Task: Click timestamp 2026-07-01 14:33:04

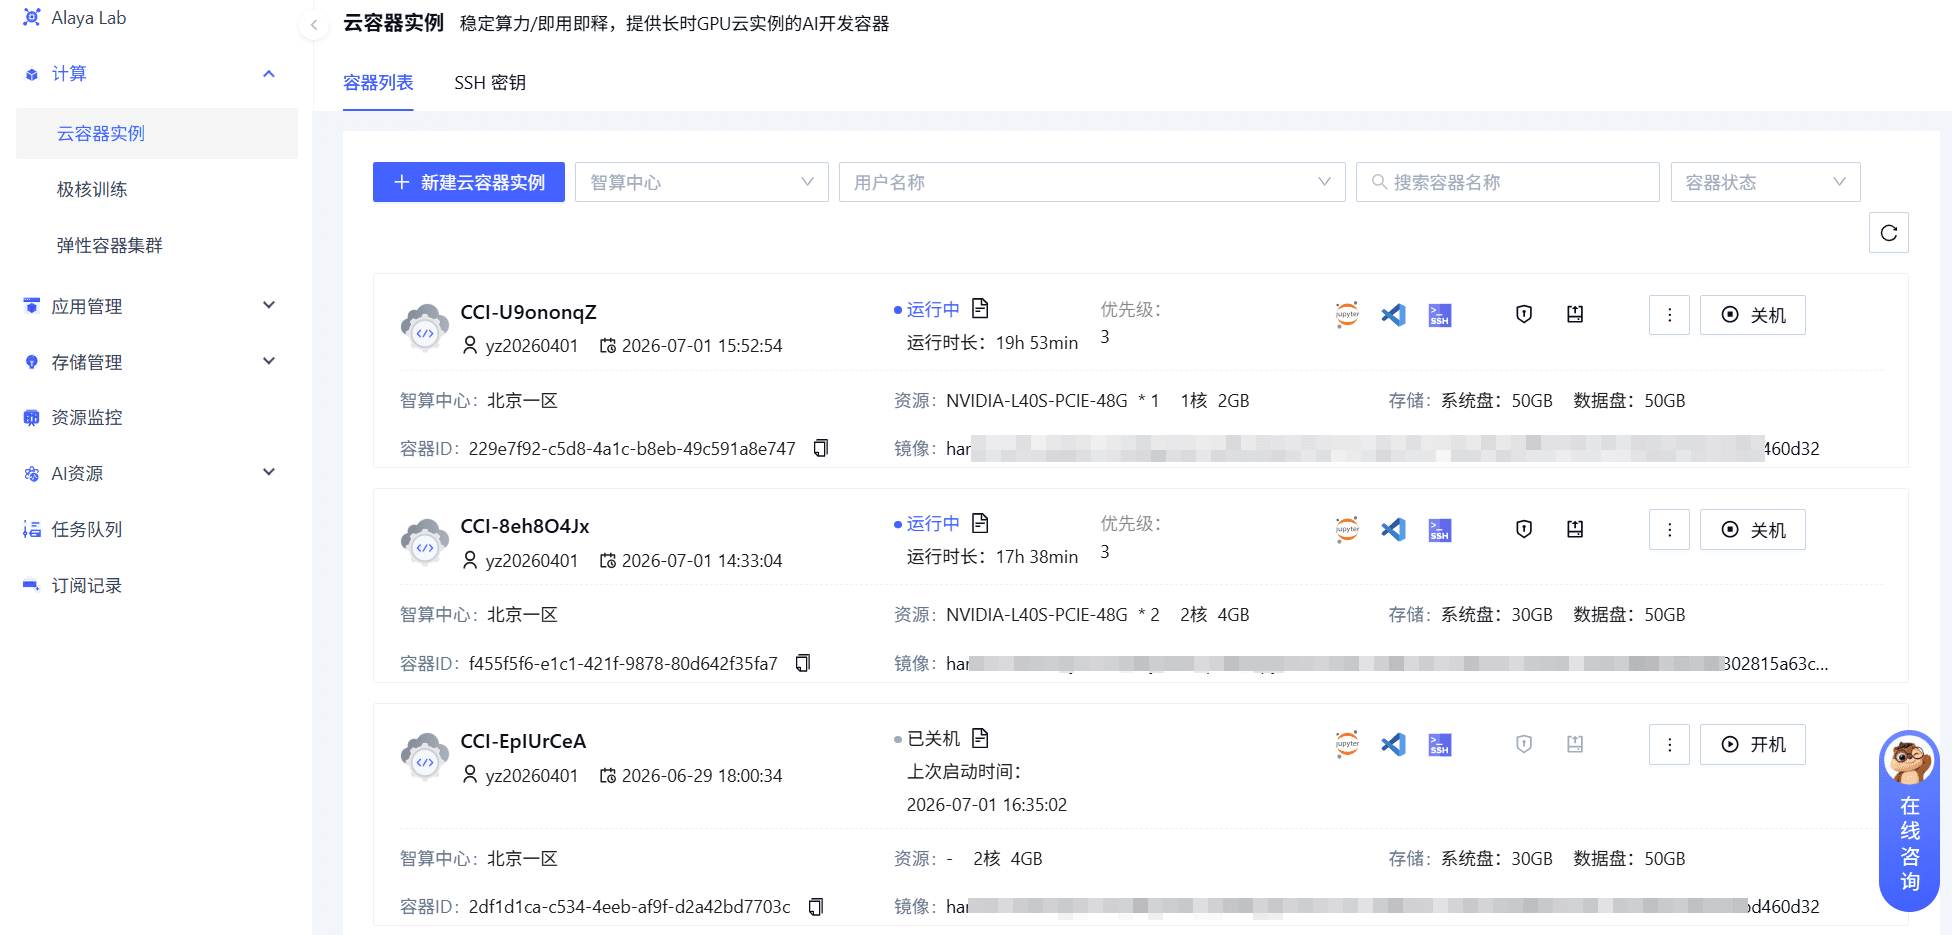Action: click(702, 561)
